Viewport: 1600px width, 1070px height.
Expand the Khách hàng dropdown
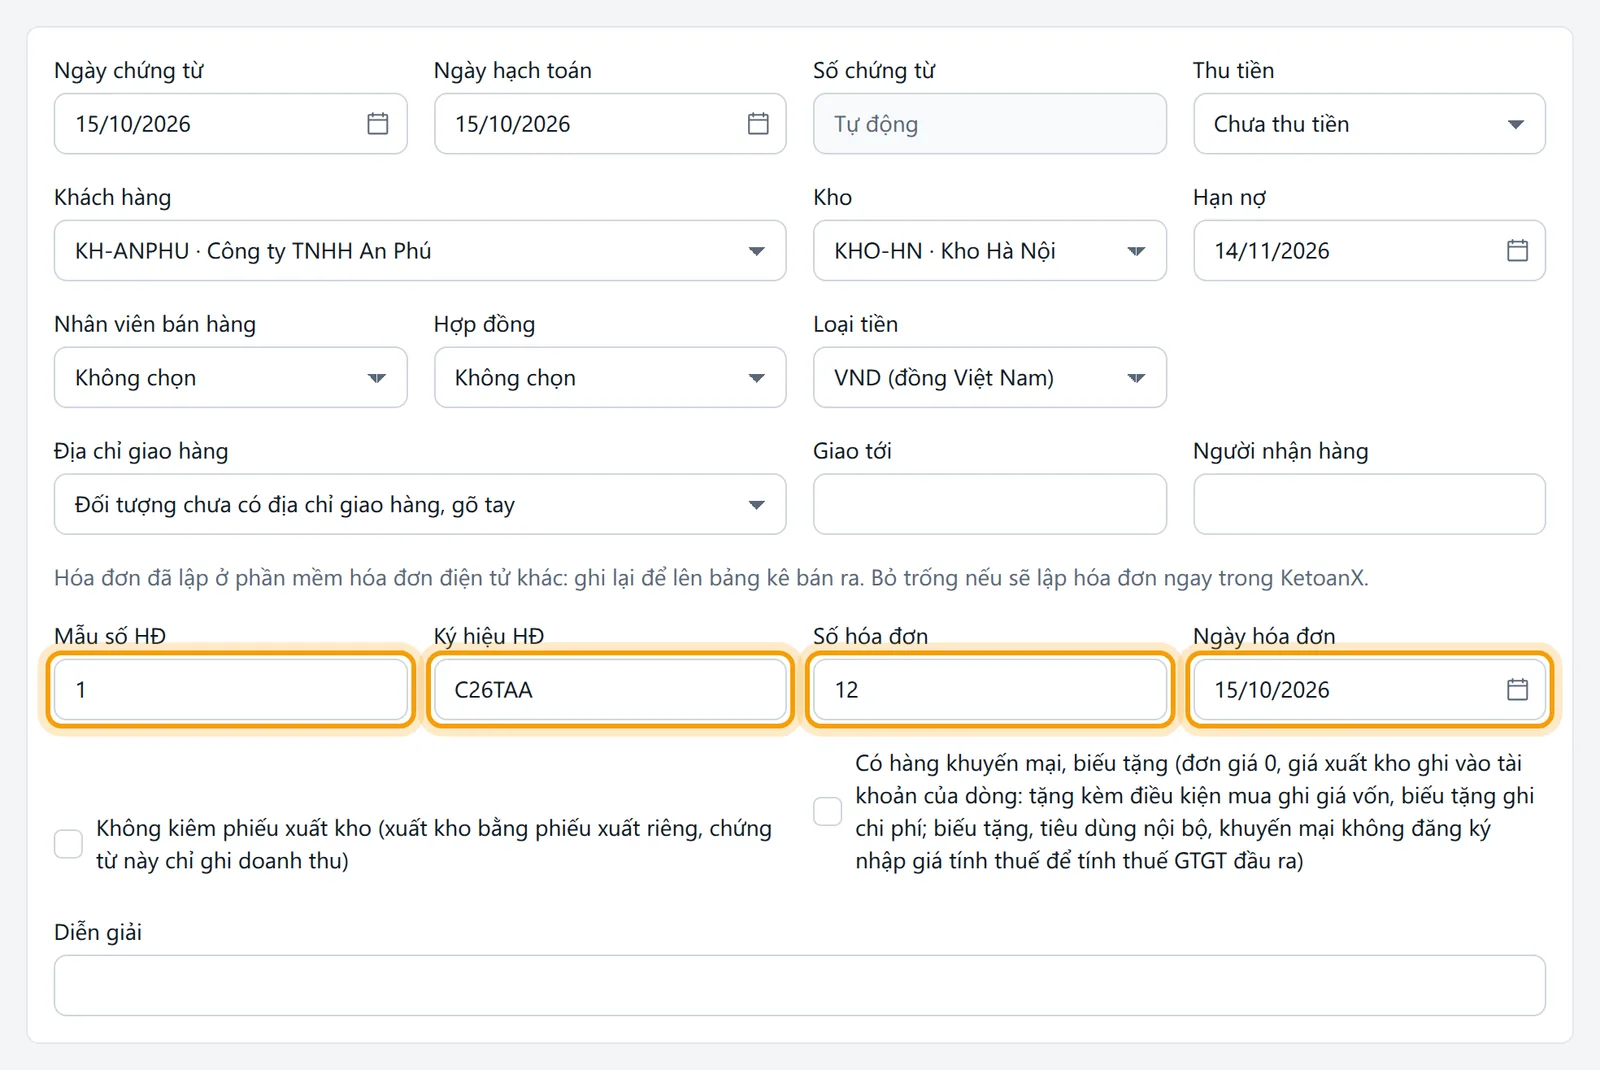click(x=420, y=251)
